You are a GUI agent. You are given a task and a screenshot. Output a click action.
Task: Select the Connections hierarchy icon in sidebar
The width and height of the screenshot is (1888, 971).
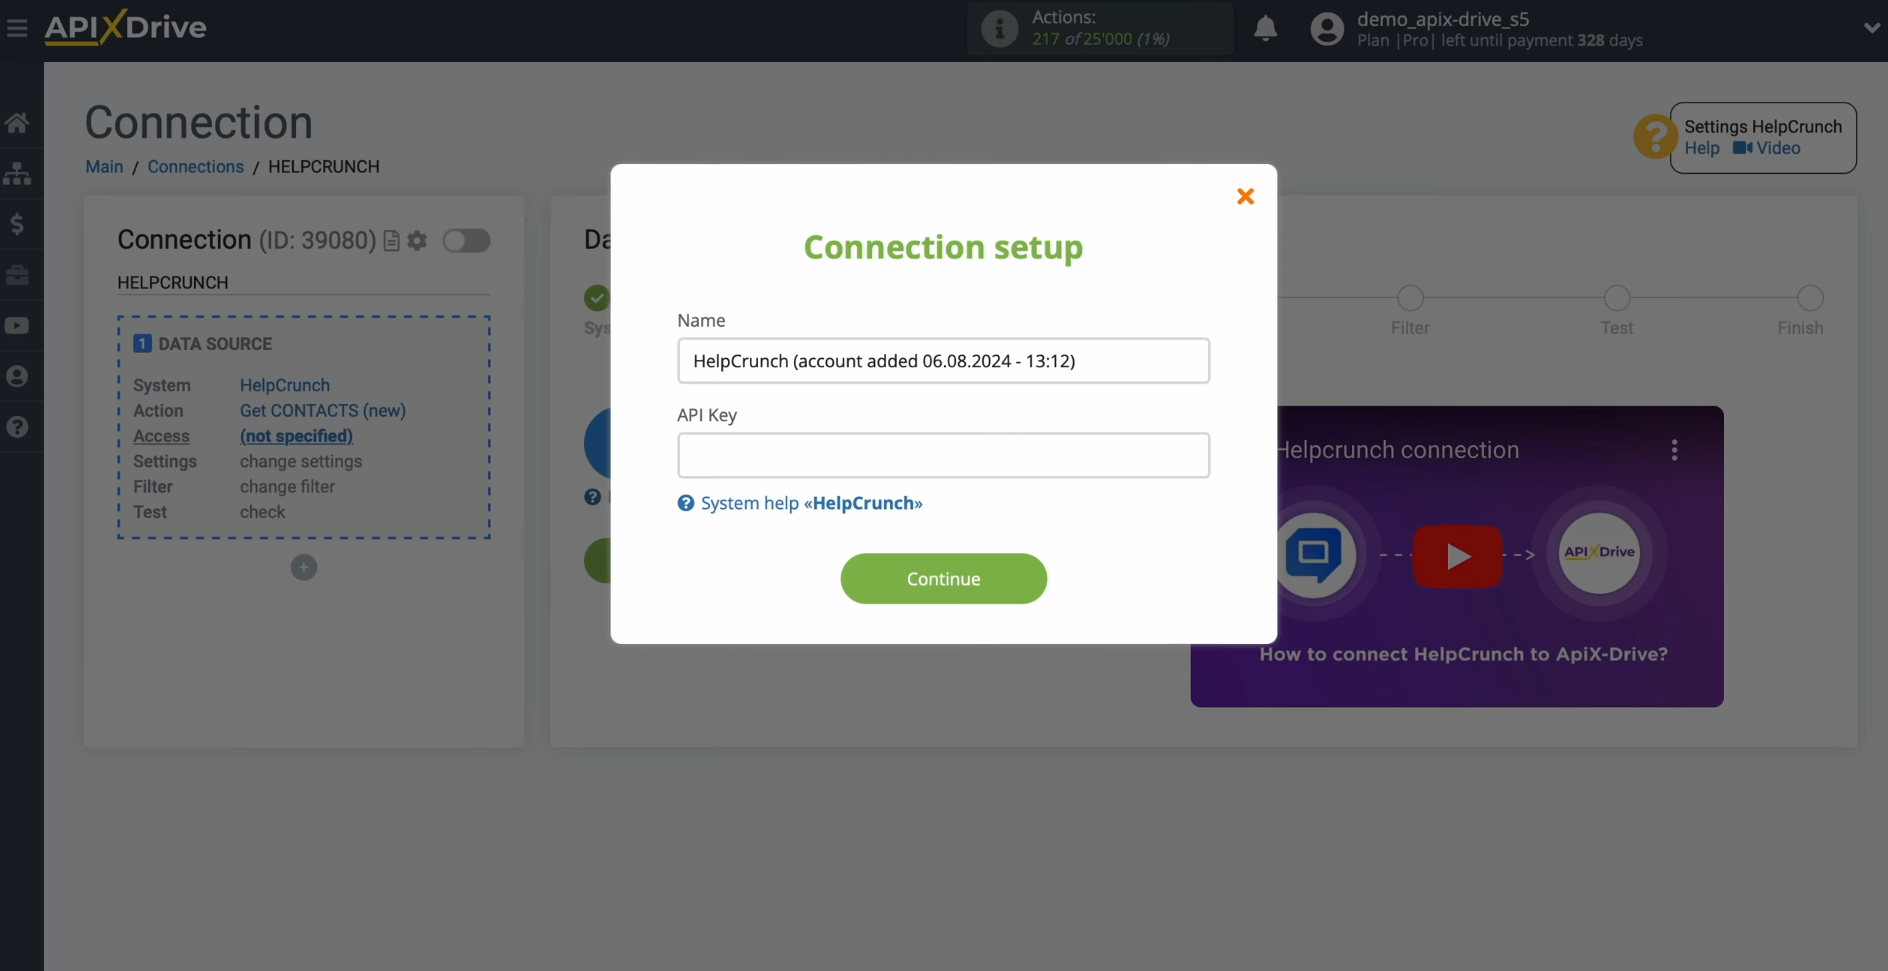(x=18, y=173)
